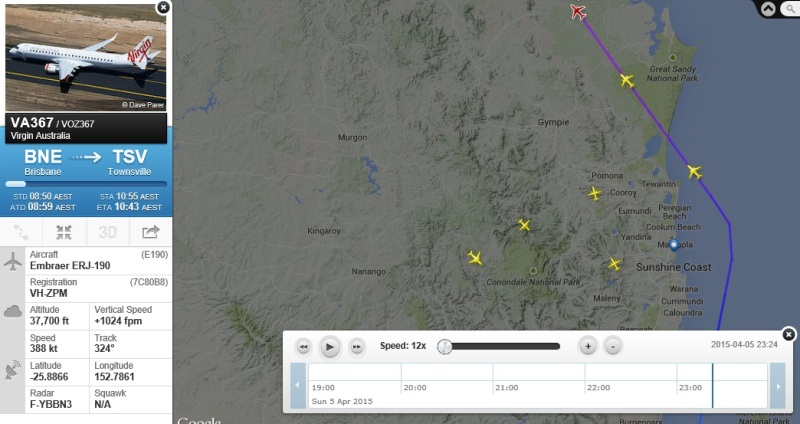Play the flight playback

(x=330, y=347)
